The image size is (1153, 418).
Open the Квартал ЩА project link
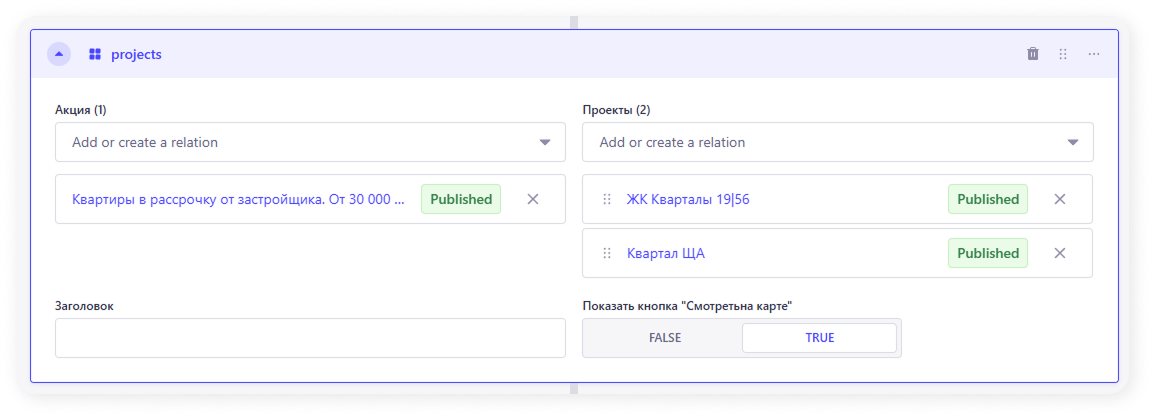666,253
